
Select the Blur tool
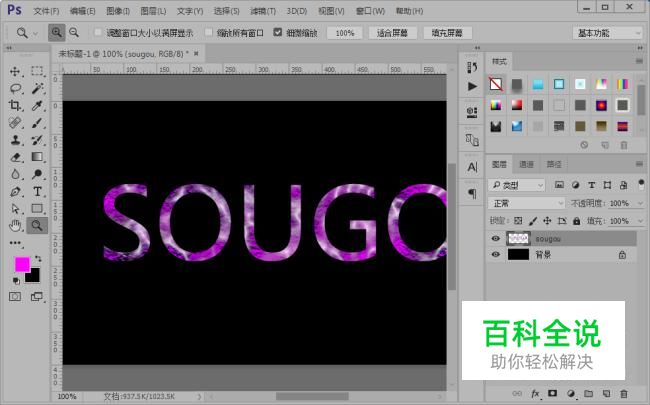(x=15, y=174)
